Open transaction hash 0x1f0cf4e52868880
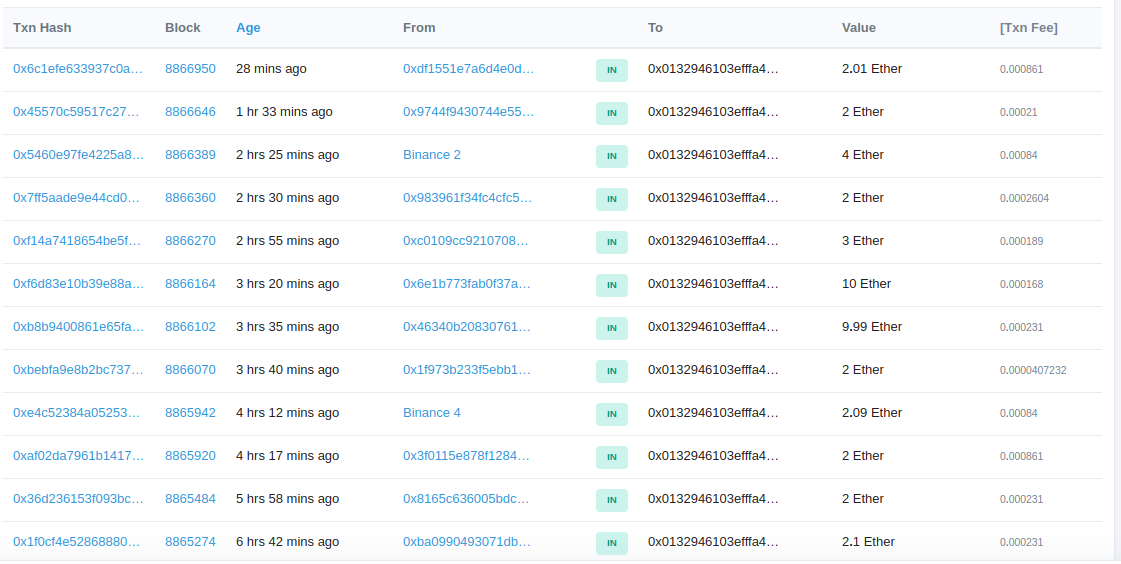This screenshot has height=564, width=1121. tap(76, 542)
